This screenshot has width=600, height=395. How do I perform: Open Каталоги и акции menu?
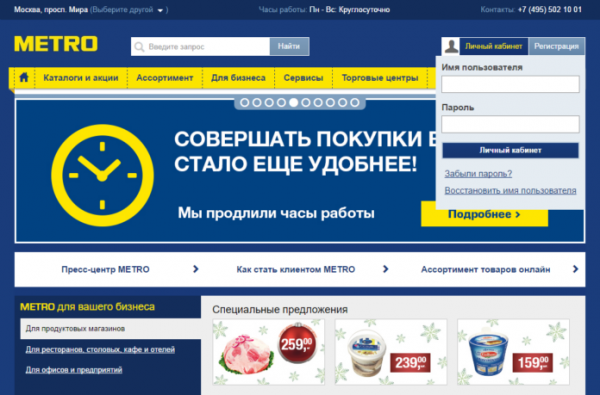tap(81, 78)
